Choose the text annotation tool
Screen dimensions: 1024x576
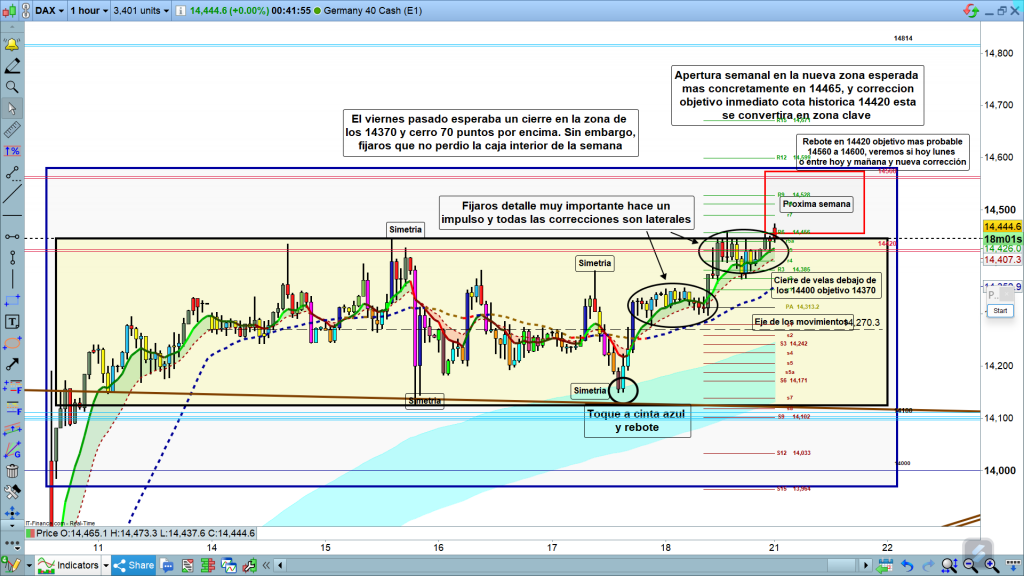pos(12,322)
